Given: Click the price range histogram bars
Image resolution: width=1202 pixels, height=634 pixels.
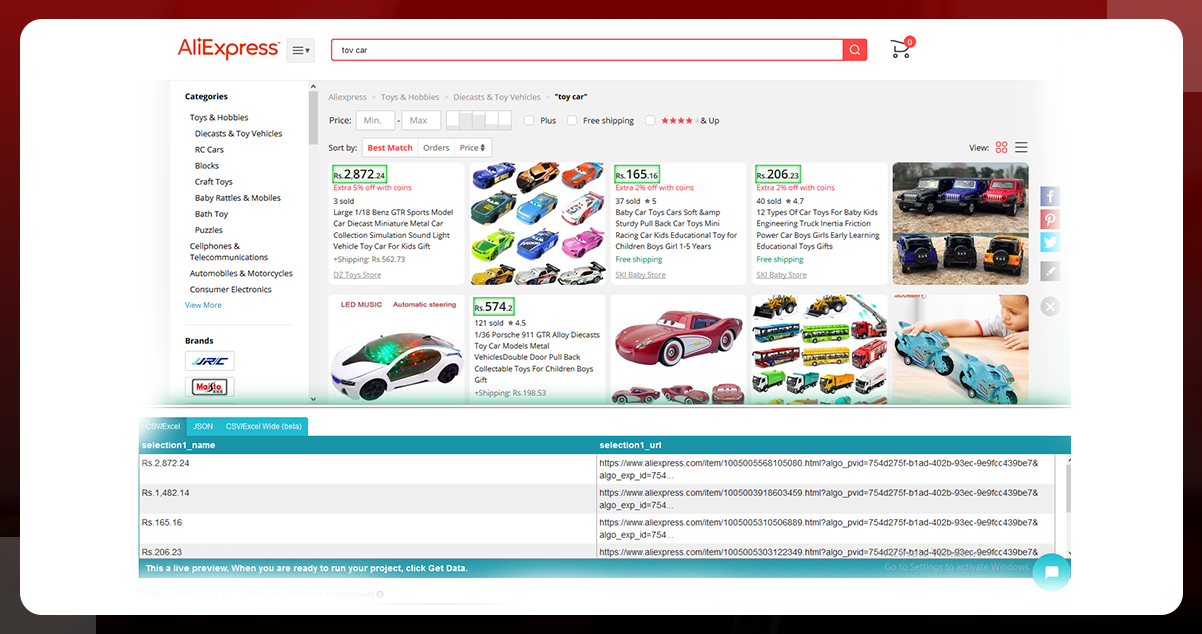Looking at the screenshot, I should (x=478, y=120).
